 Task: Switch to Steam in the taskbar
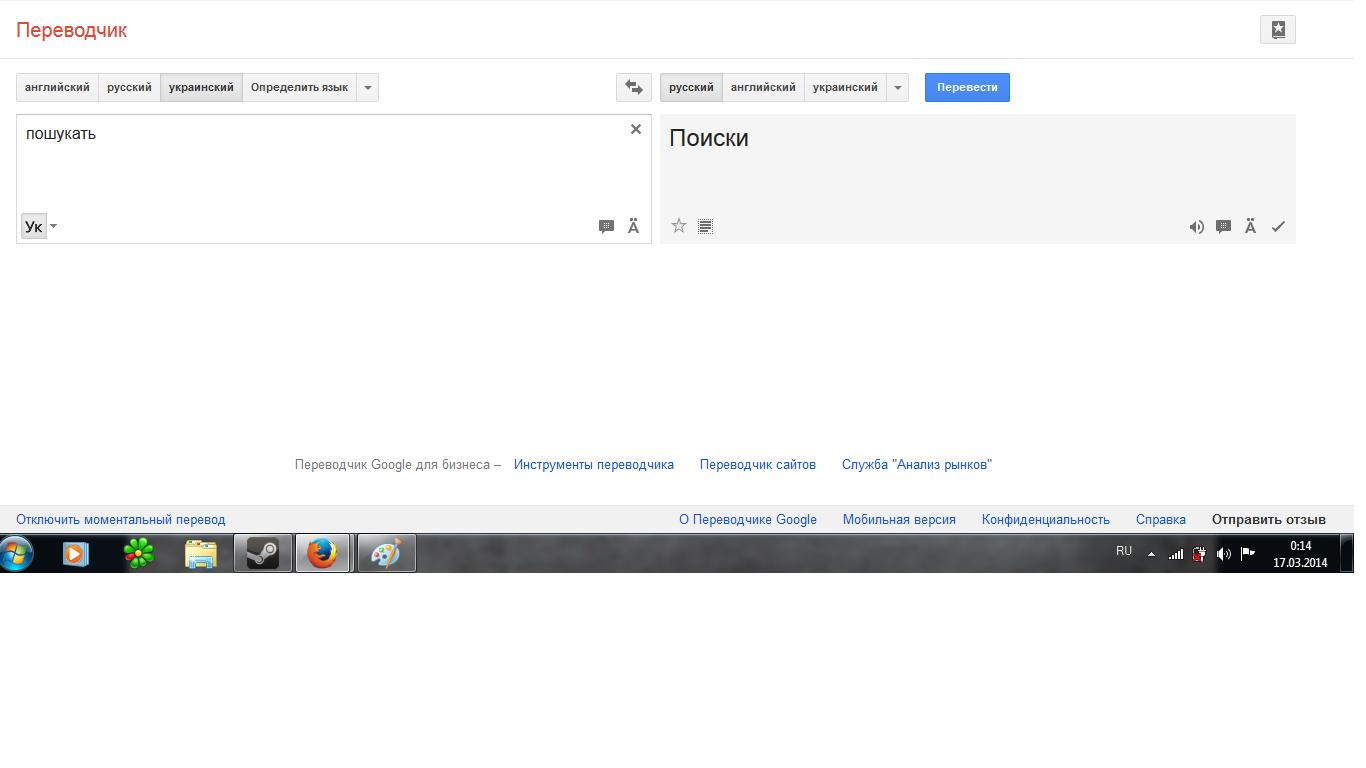click(263, 553)
